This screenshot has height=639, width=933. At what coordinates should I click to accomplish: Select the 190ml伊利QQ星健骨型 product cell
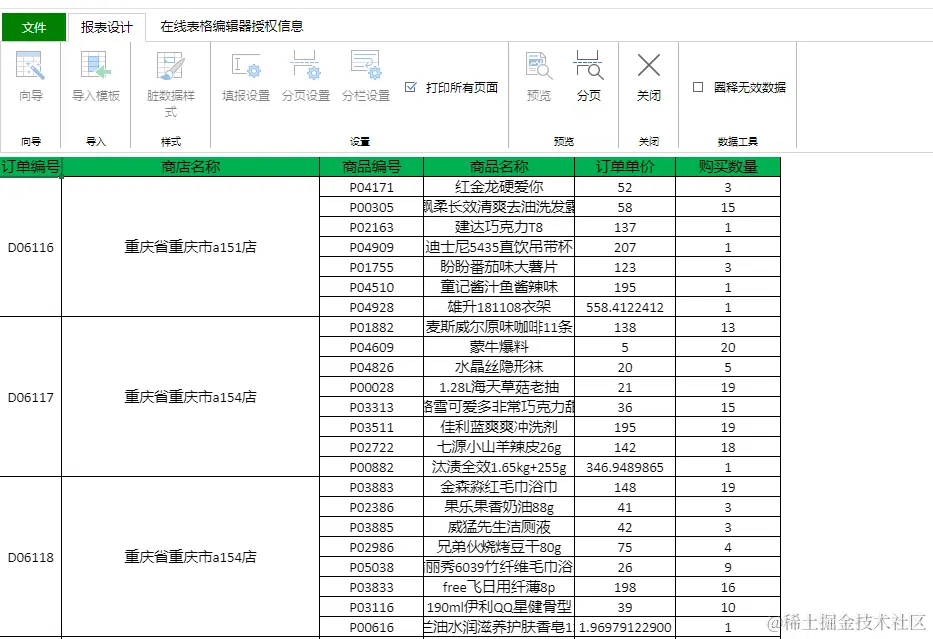tap(499, 607)
